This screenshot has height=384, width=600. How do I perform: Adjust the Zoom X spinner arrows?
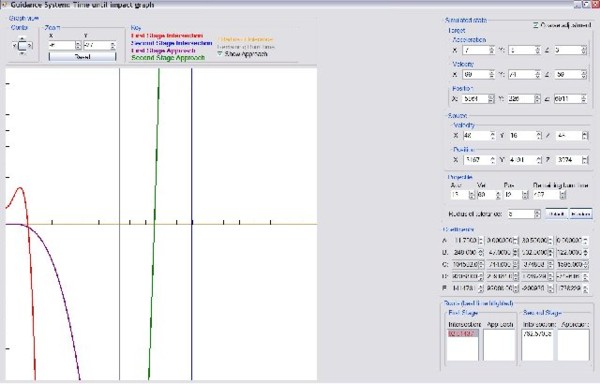click(78, 46)
